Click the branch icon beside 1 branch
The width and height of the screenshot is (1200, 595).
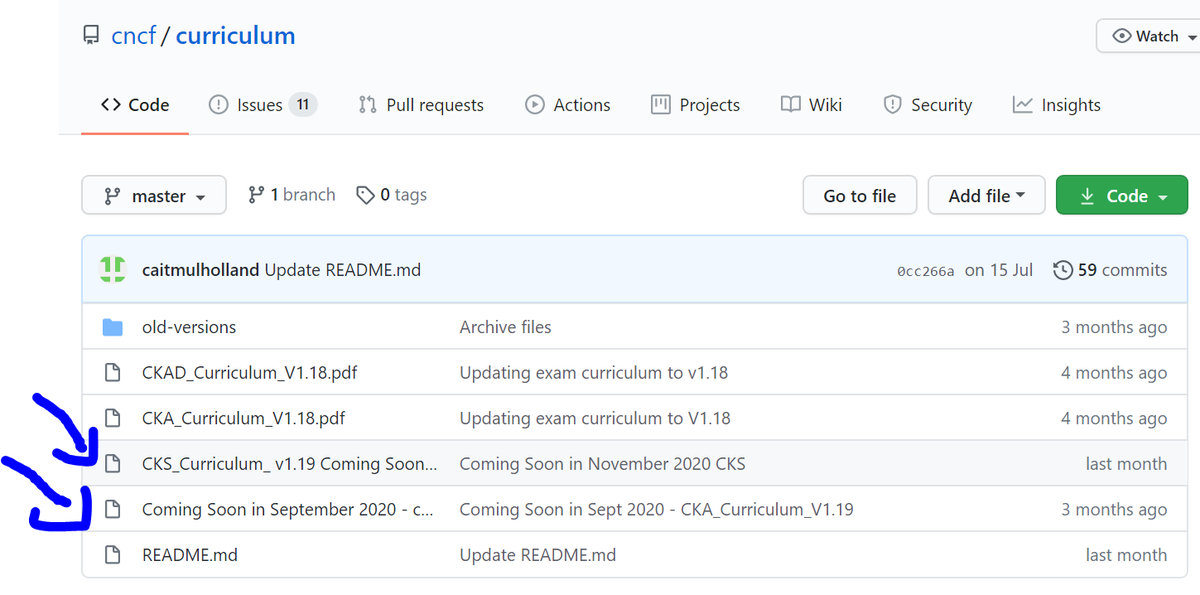(257, 194)
